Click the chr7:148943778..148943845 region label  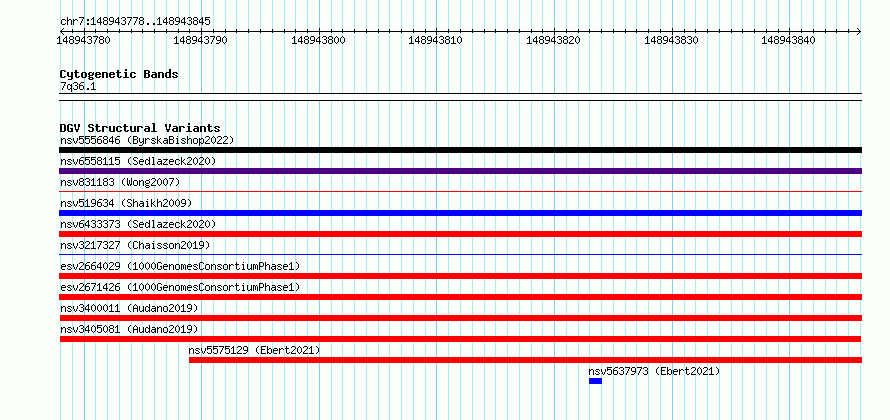(x=135, y=21)
